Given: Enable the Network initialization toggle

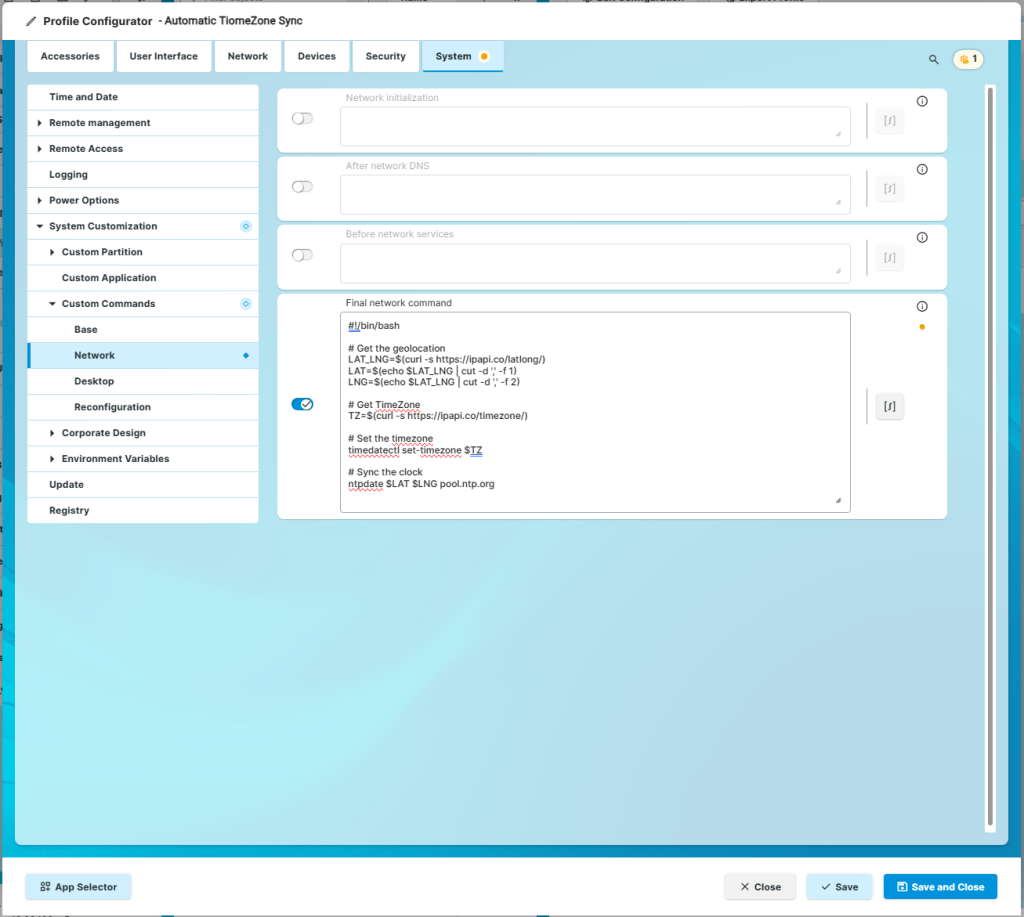Looking at the screenshot, I should [x=302, y=118].
